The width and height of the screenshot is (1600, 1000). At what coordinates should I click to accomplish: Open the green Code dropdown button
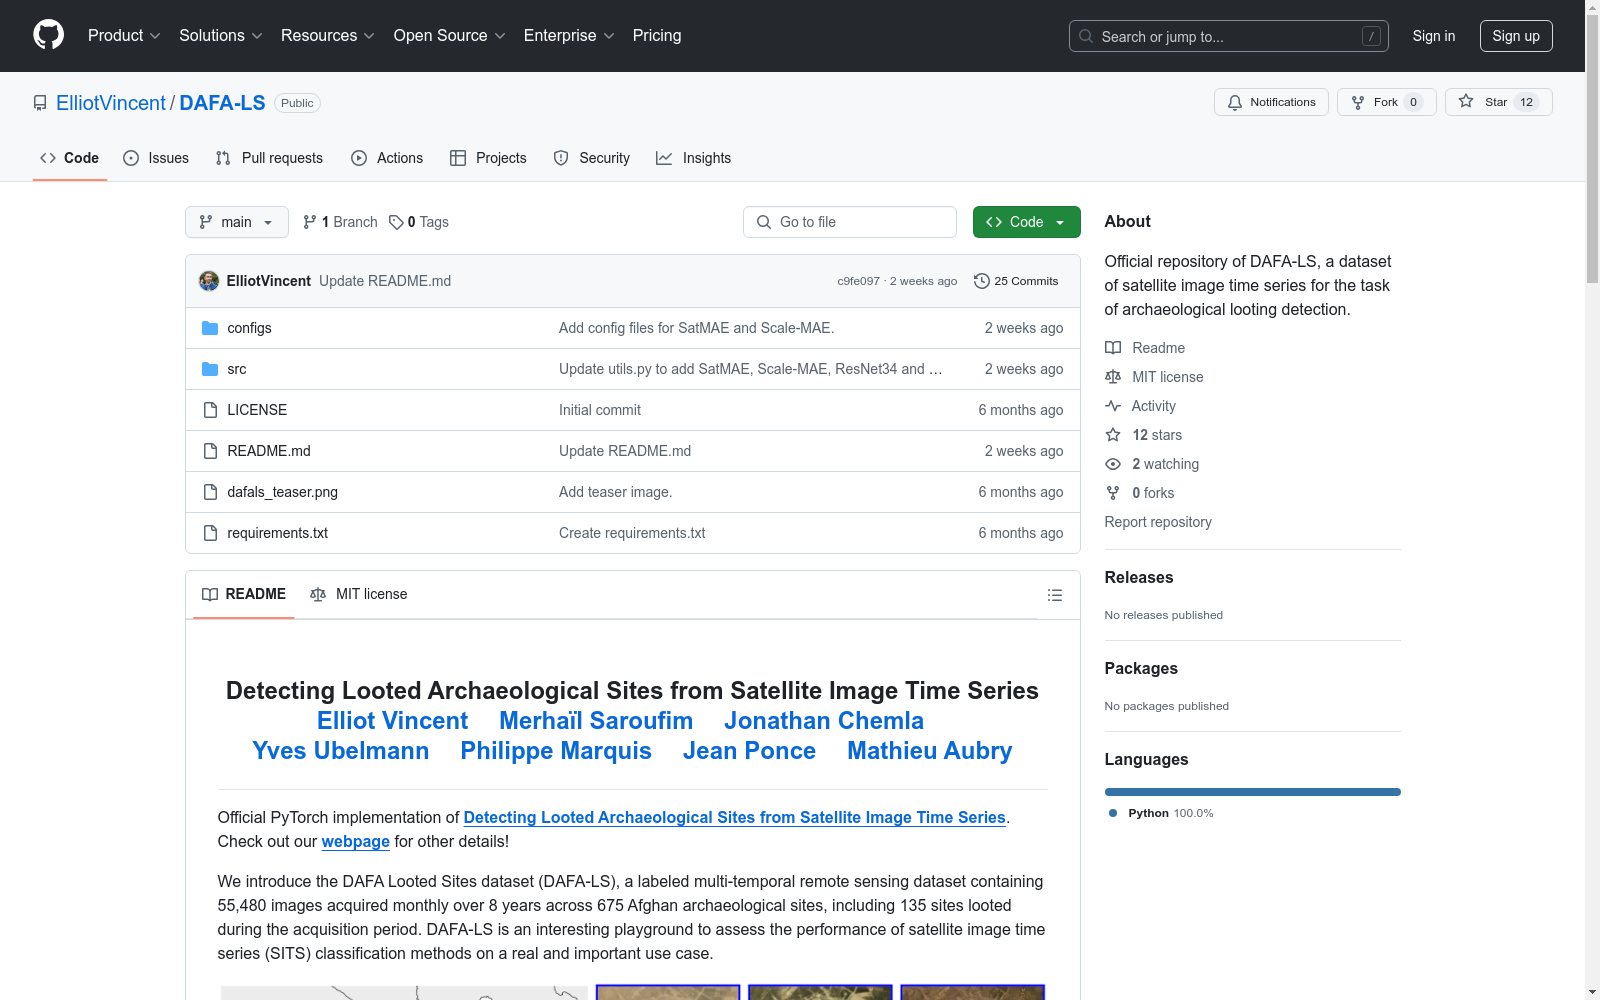pos(1026,222)
